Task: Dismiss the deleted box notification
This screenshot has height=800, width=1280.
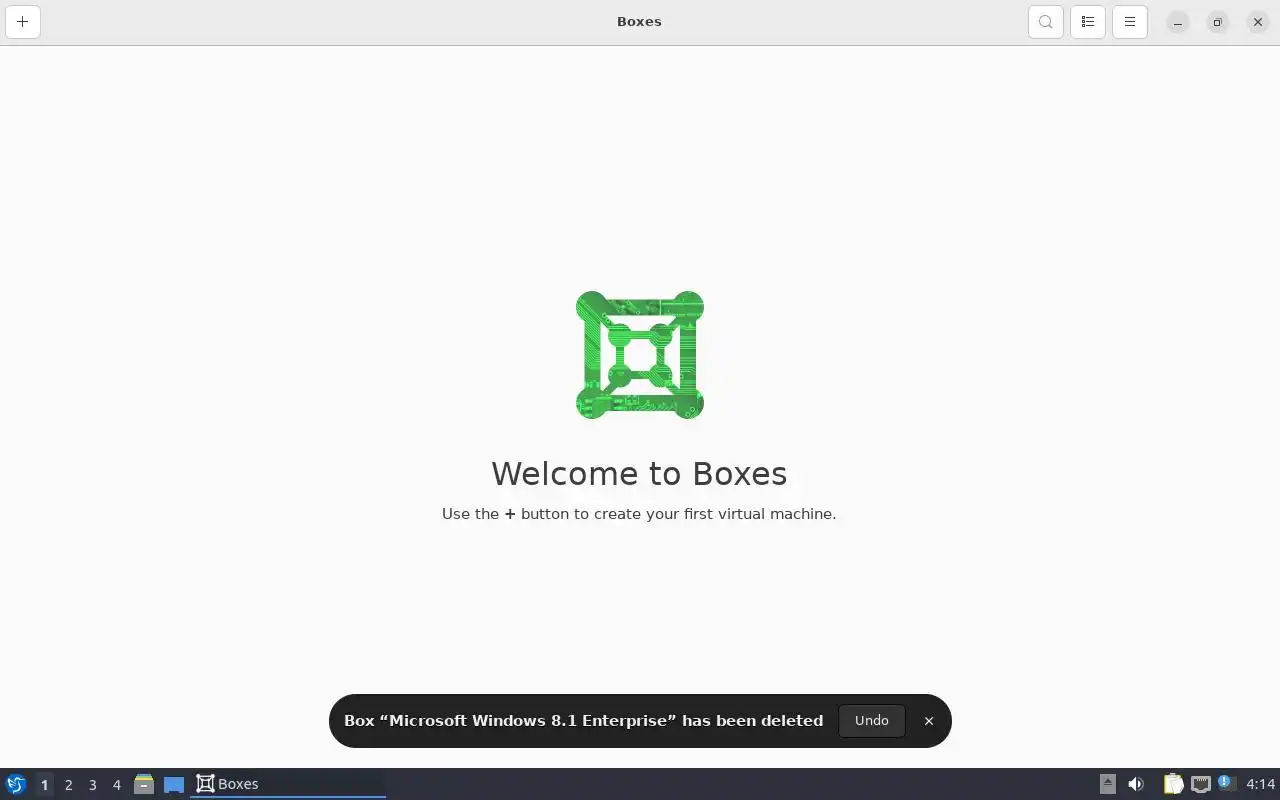Action: [x=929, y=720]
